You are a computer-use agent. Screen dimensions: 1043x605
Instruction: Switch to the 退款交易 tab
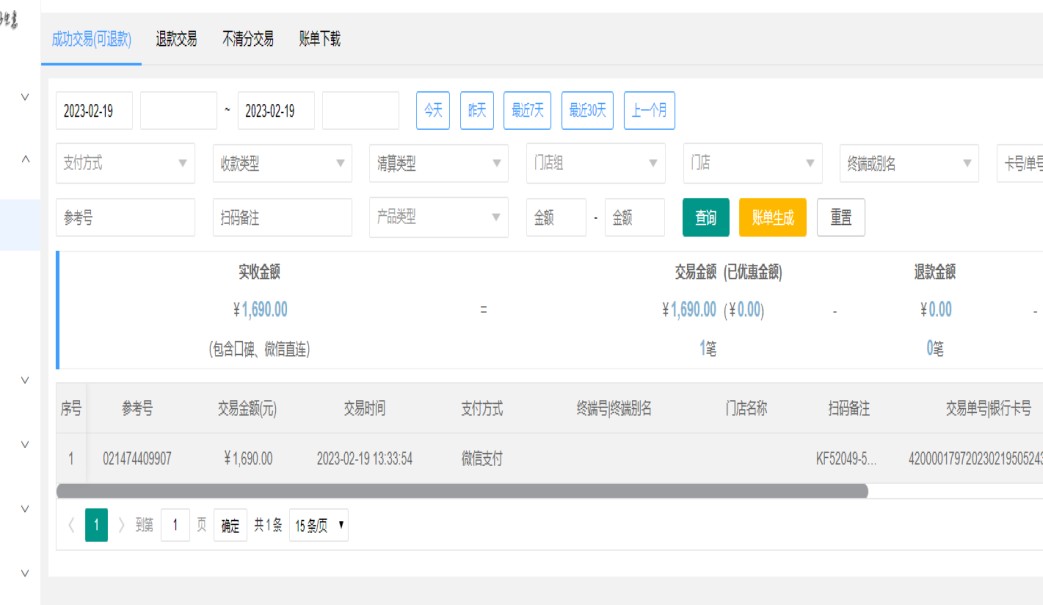point(176,39)
